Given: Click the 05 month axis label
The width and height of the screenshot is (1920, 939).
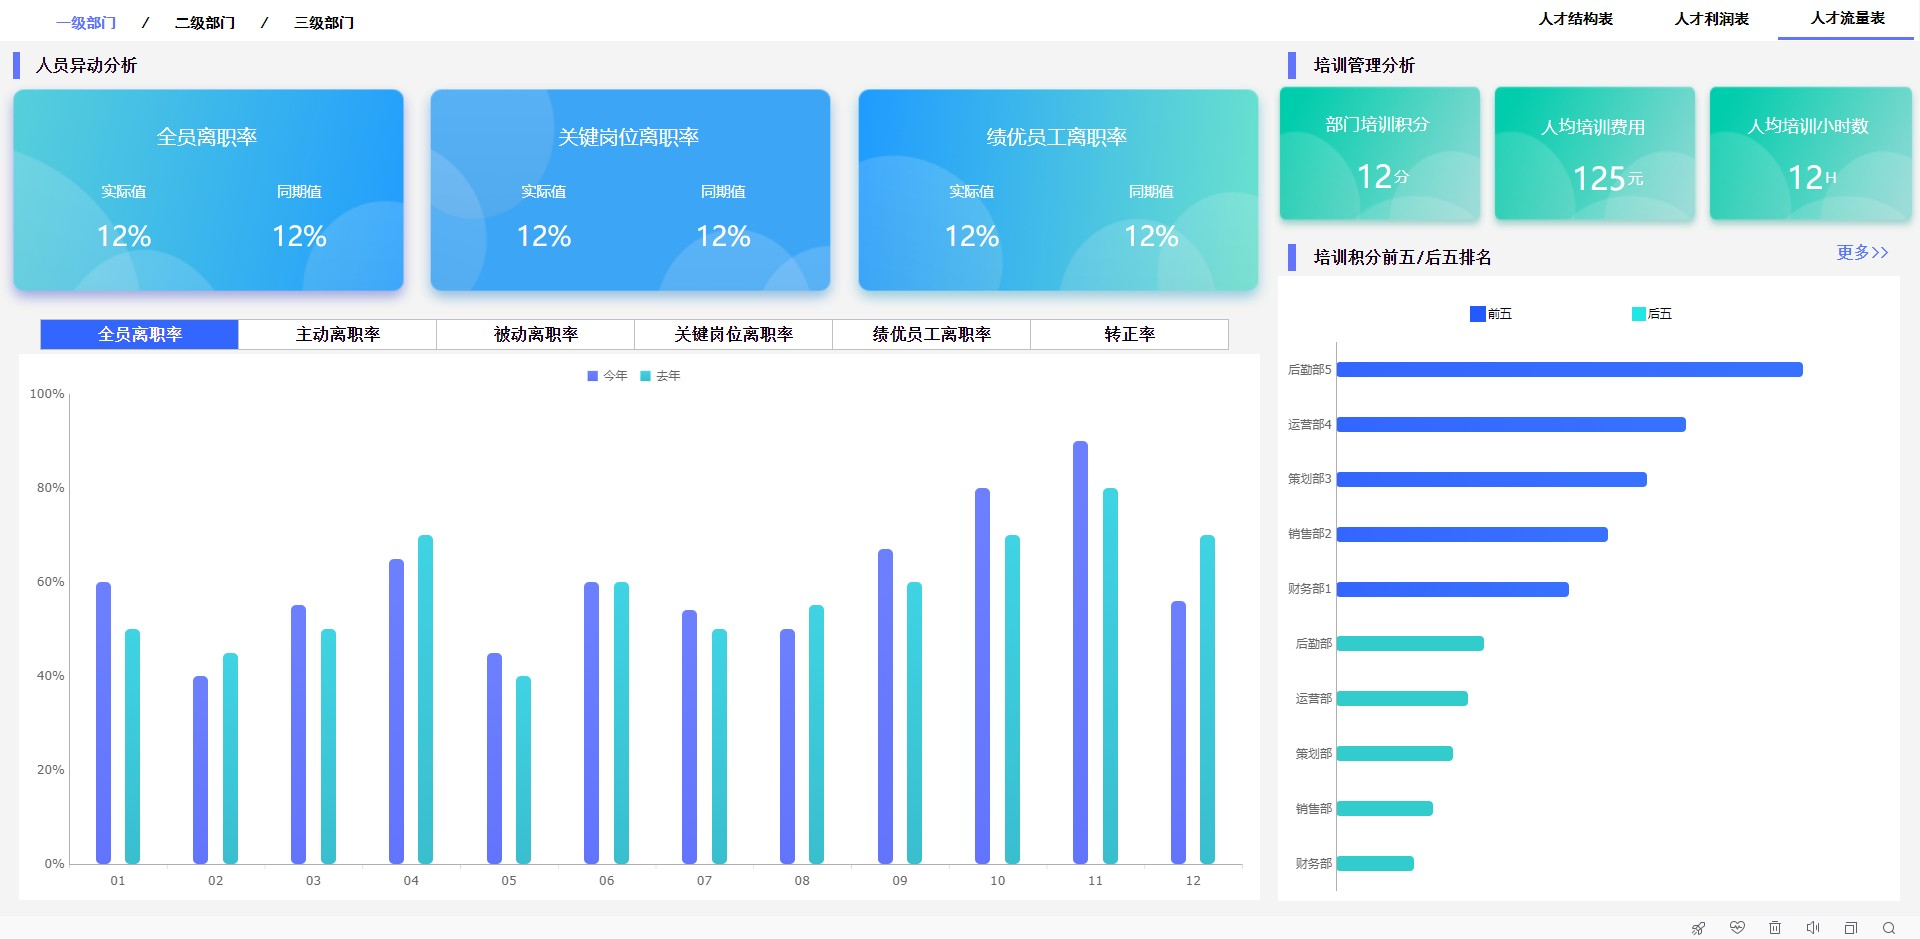Looking at the screenshot, I should 509,881.
